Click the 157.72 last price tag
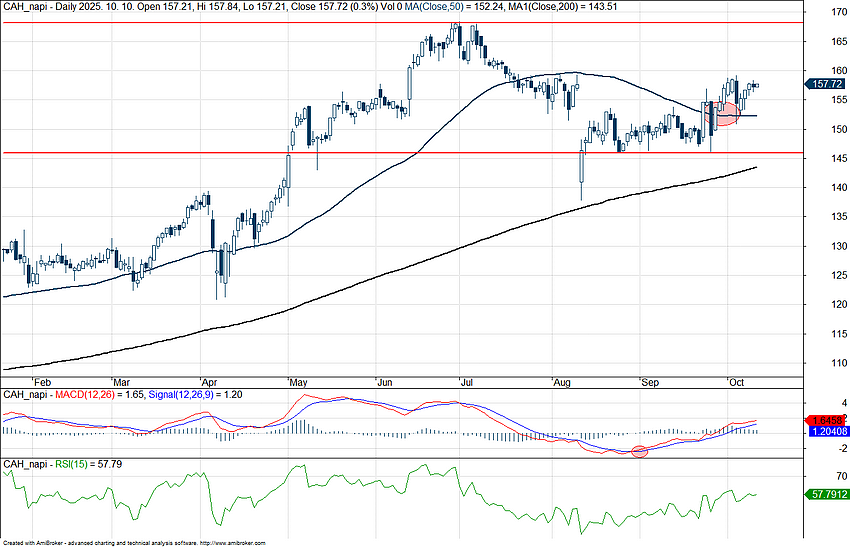 click(x=828, y=85)
